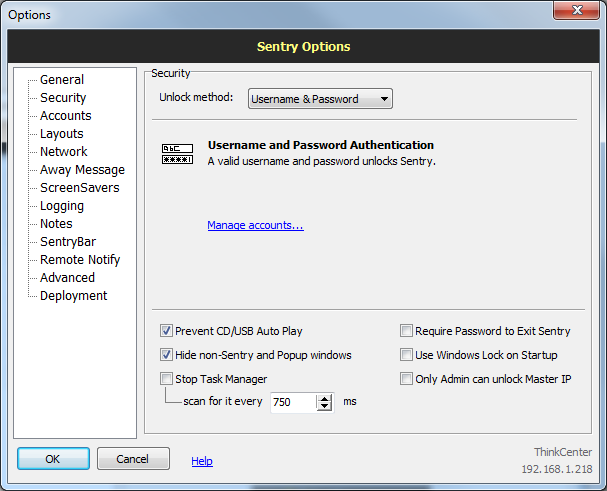
Task: Click the Cancel button
Action: [x=133, y=459]
